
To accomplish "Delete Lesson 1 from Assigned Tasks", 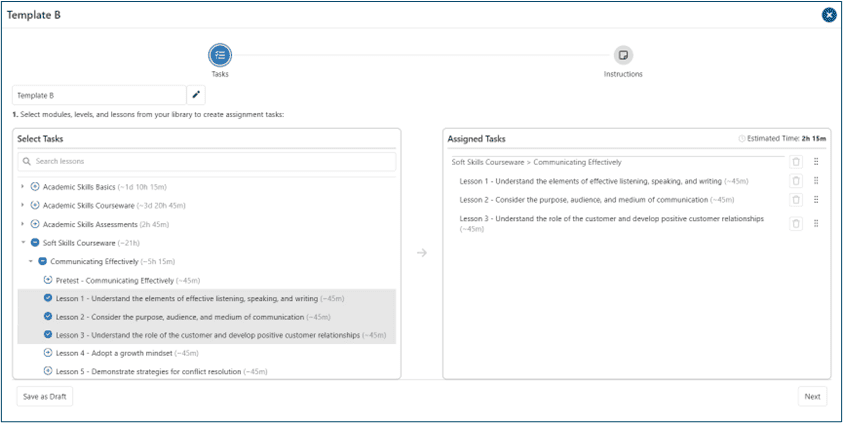I will pyautogui.click(x=796, y=181).
